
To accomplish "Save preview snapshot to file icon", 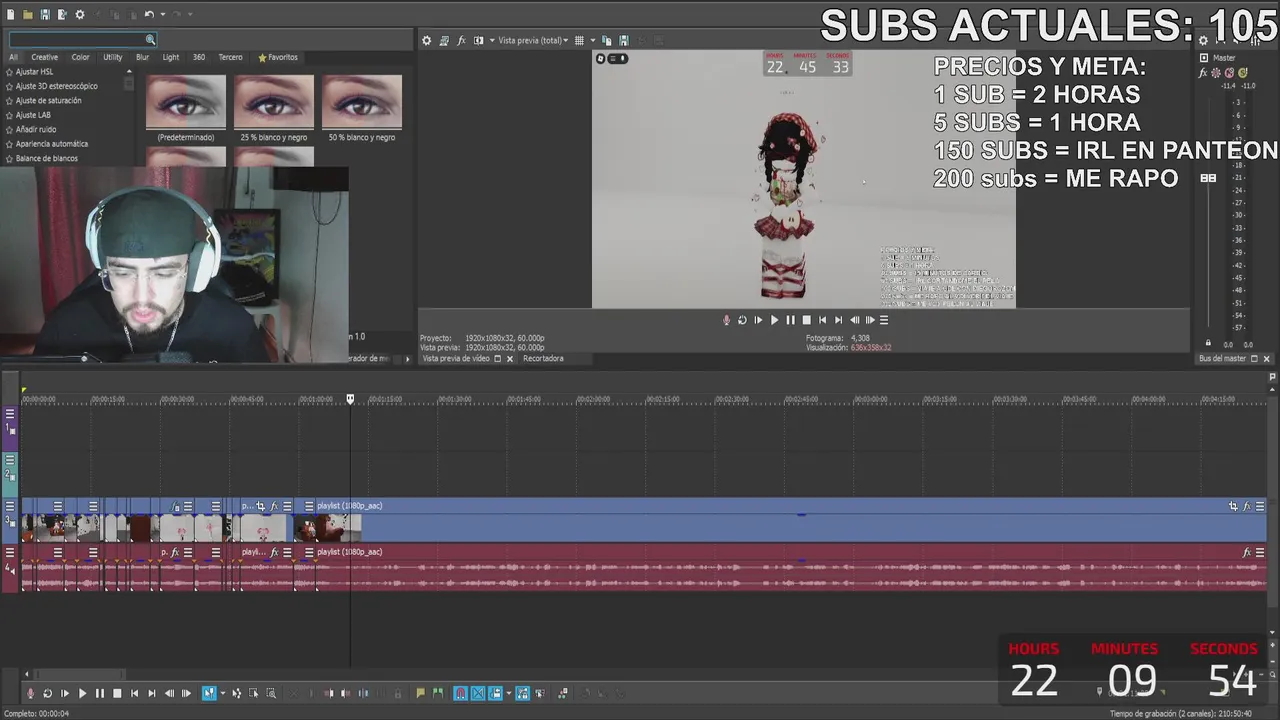I will click(624, 40).
